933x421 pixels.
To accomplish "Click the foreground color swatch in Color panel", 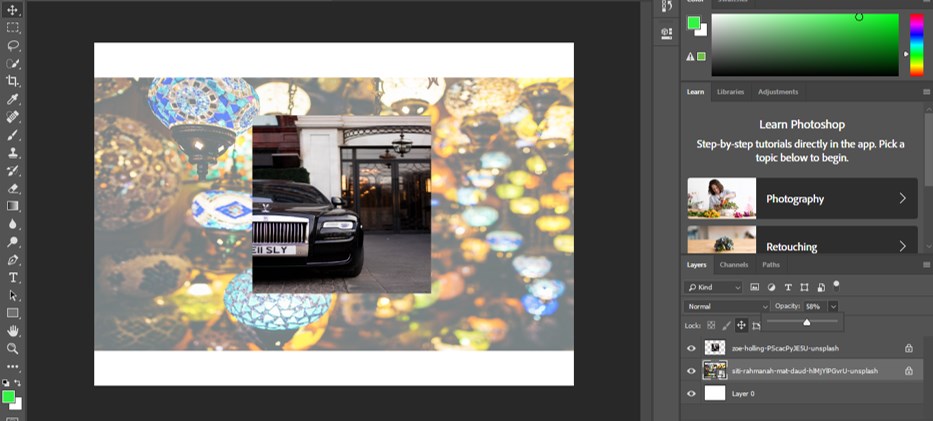I will click(693, 23).
